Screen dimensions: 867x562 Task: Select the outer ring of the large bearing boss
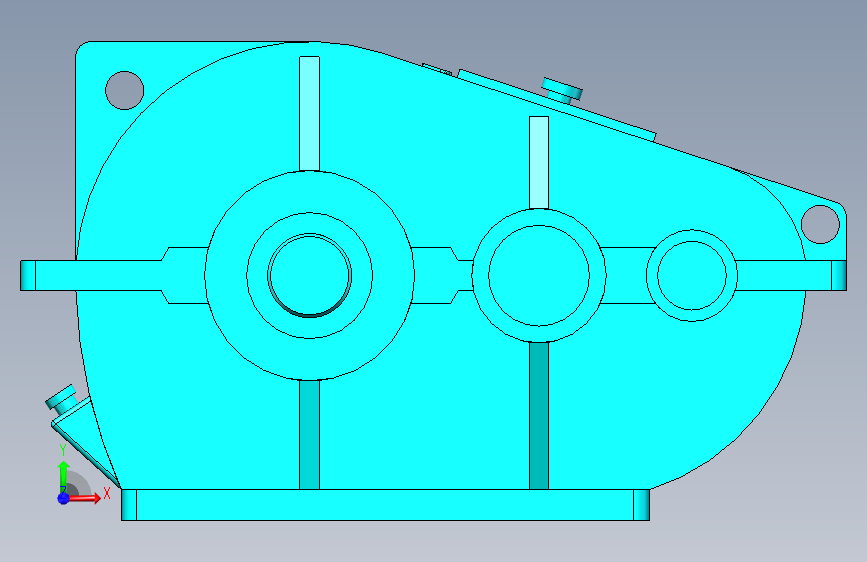point(227,275)
